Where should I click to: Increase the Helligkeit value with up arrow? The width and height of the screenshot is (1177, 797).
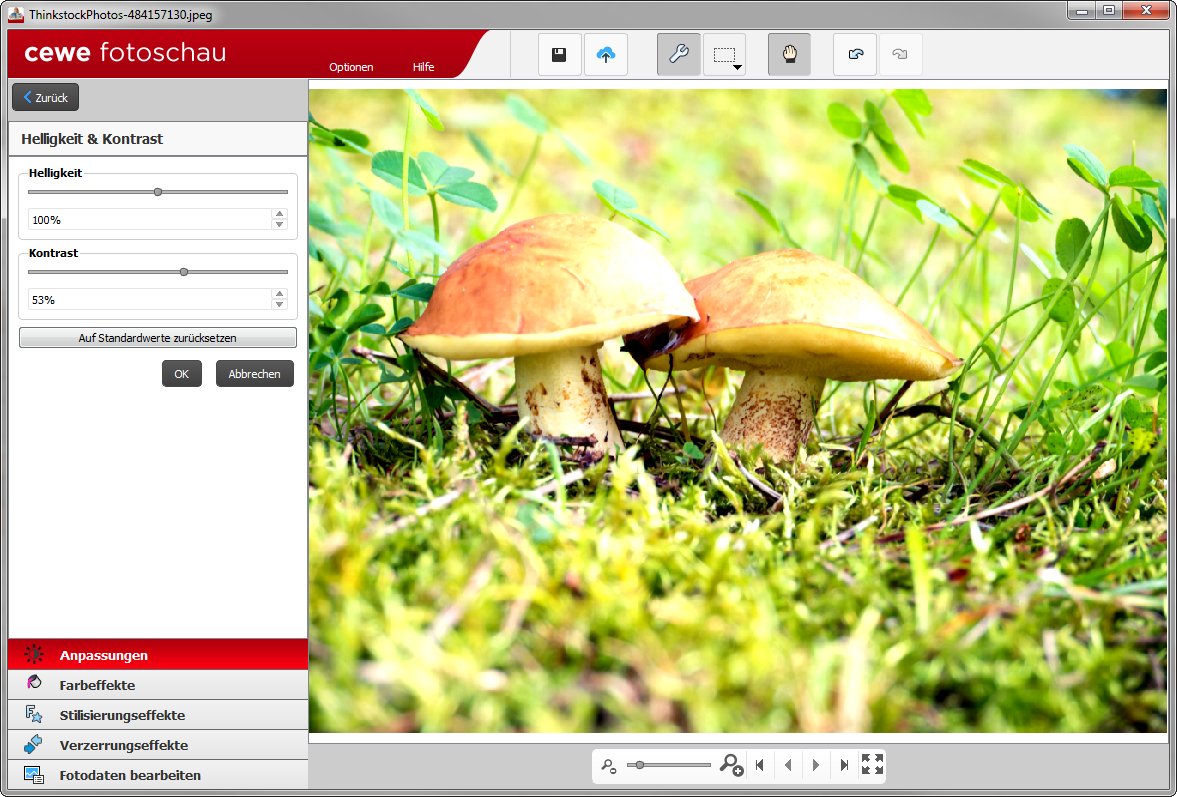tap(280, 214)
